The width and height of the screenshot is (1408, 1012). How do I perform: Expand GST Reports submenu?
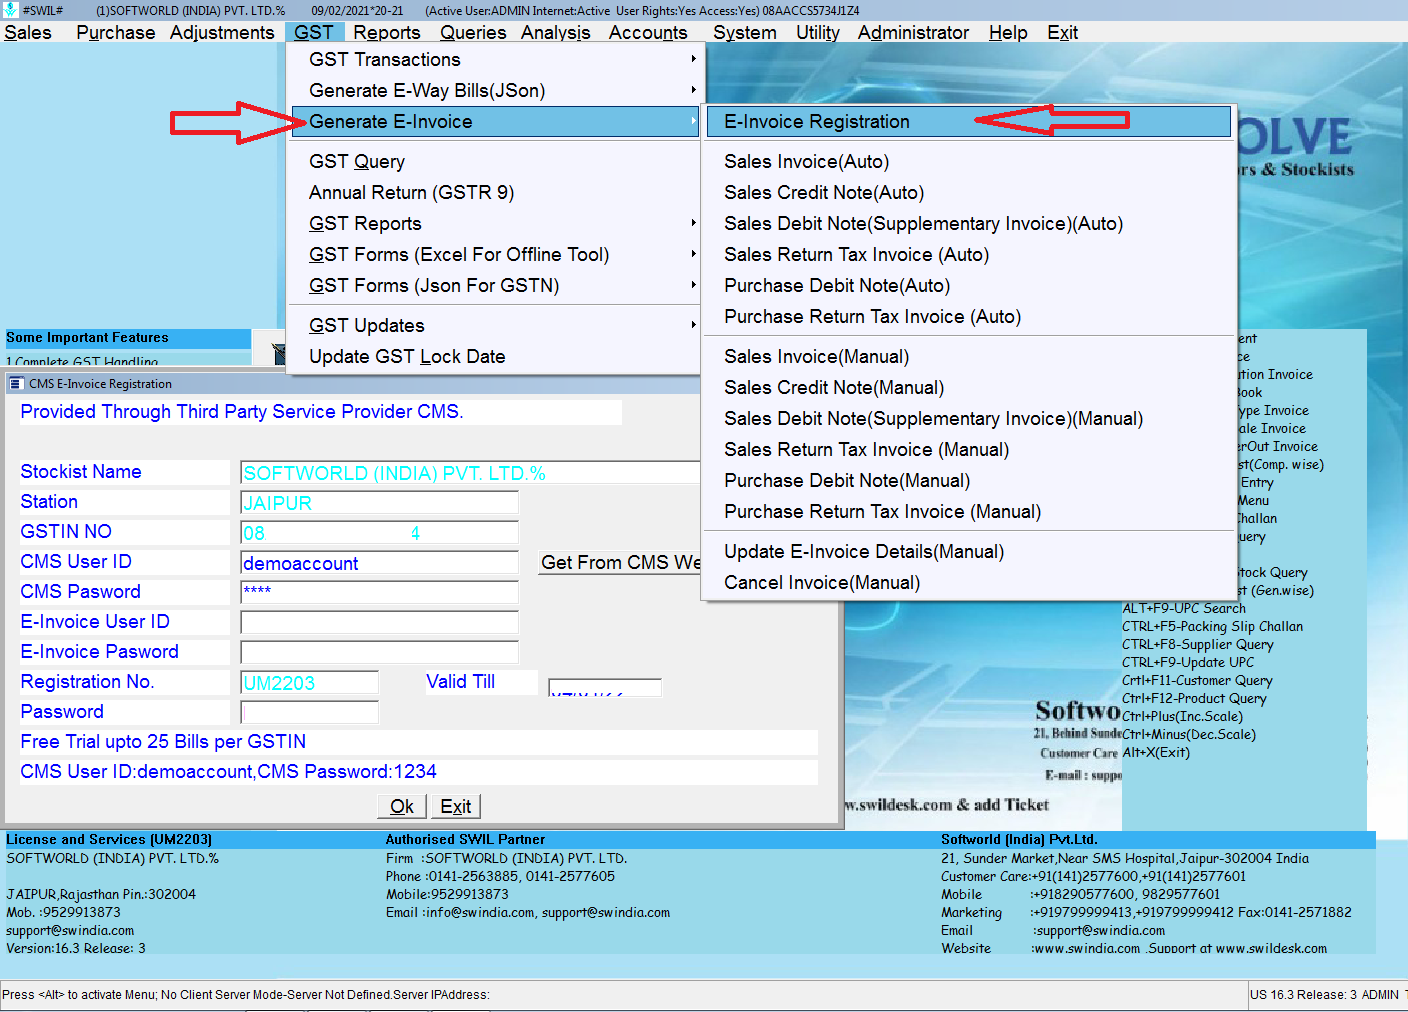(x=496, y=224)
